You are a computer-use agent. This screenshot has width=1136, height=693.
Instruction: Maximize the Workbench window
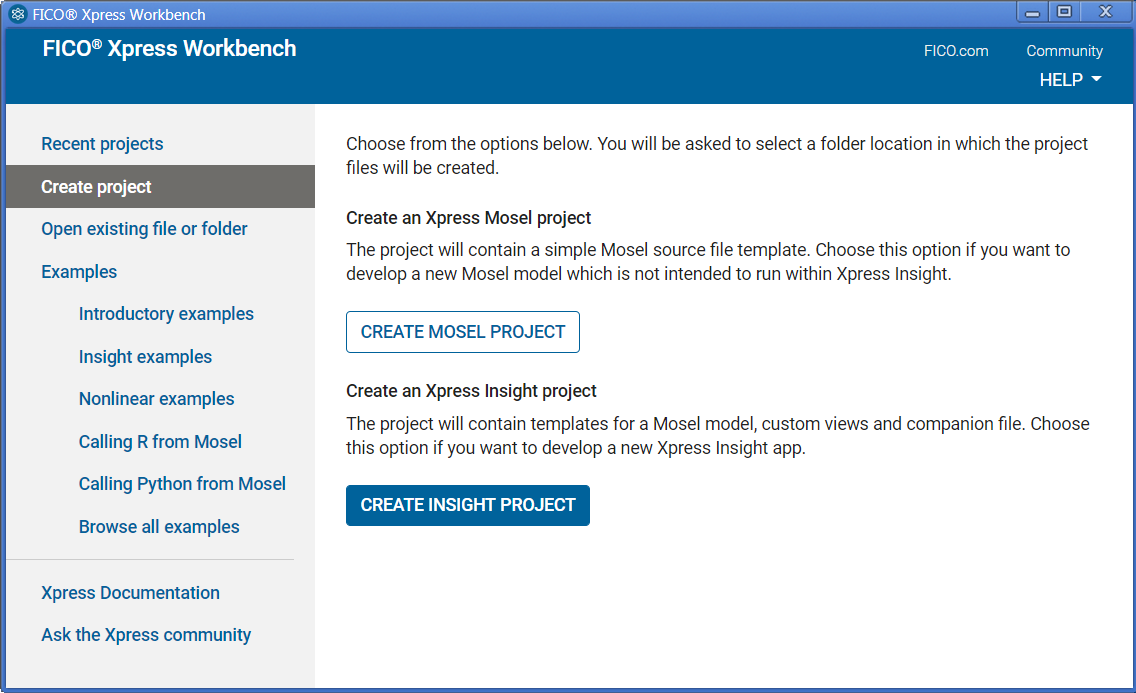pyautogui.click(x=1064, y=12)
